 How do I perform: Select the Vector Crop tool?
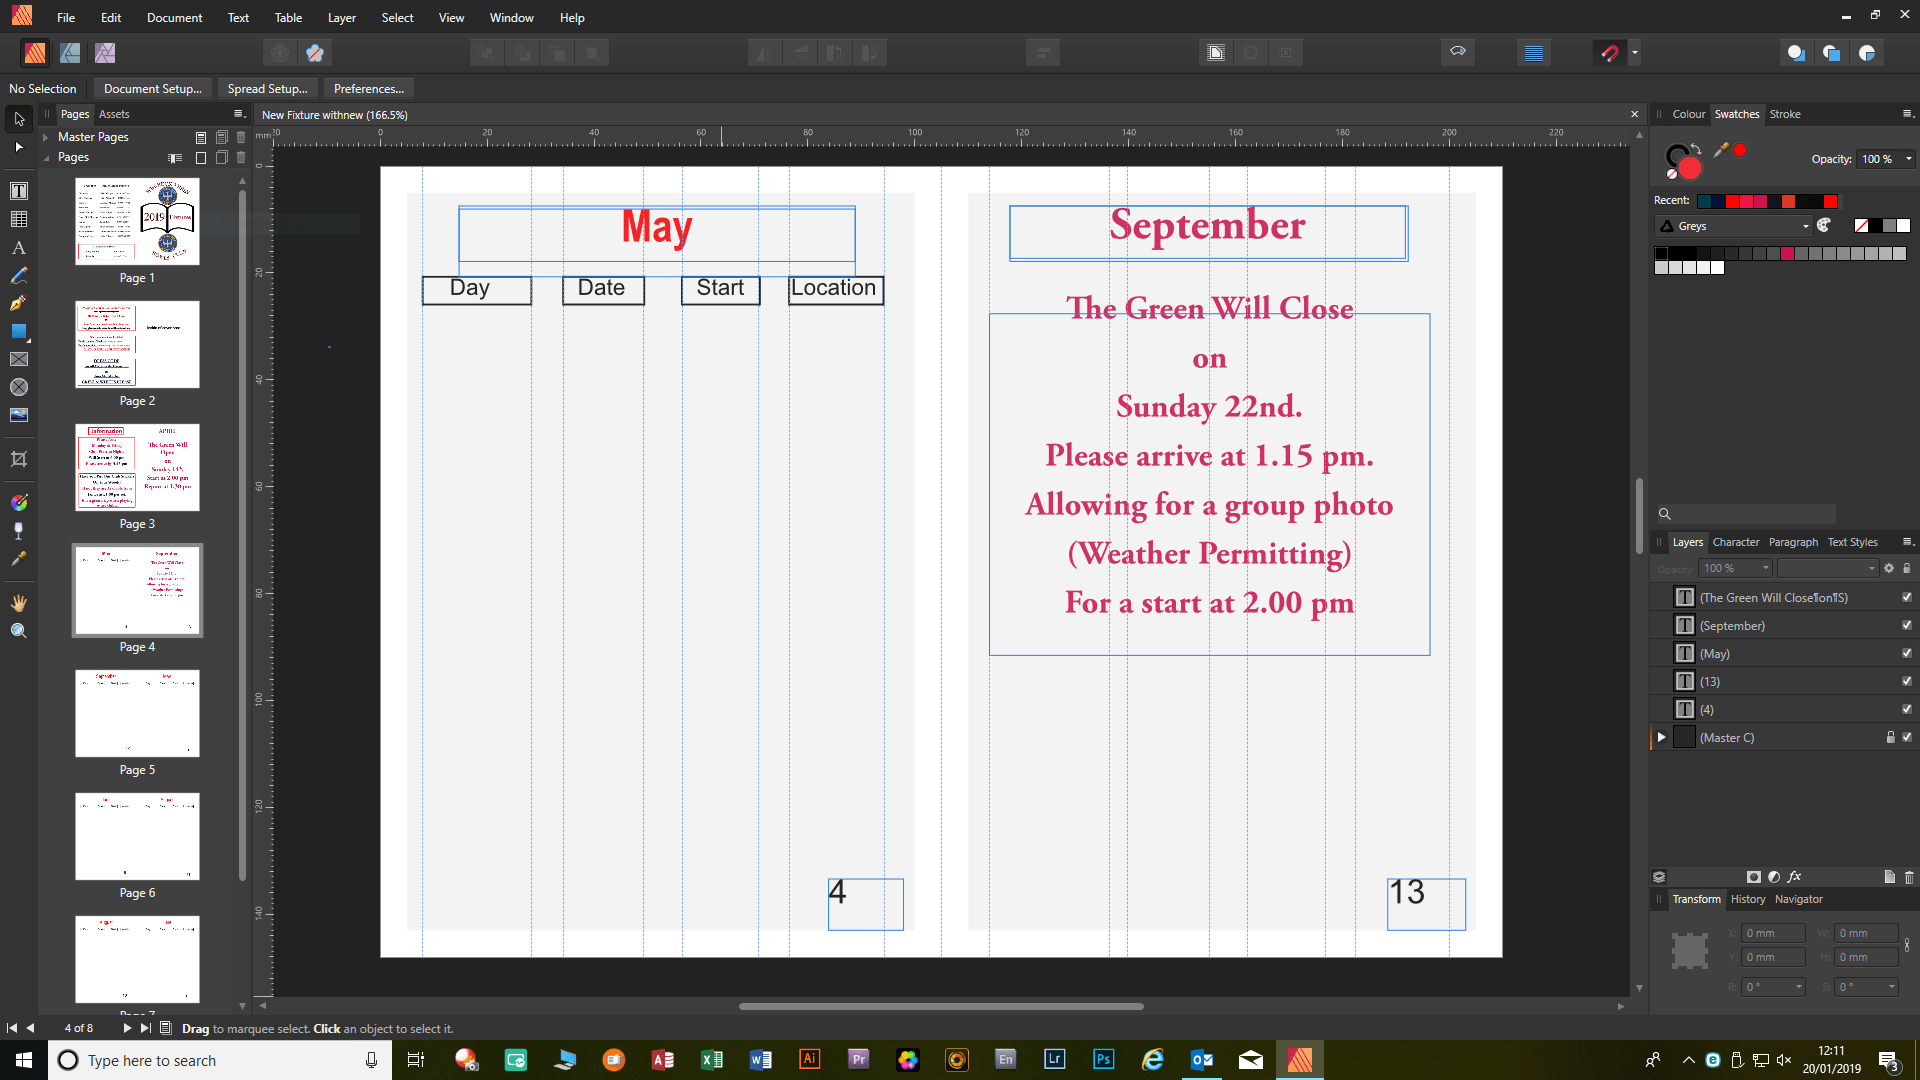pyautogui.click(x=18, y=459)
